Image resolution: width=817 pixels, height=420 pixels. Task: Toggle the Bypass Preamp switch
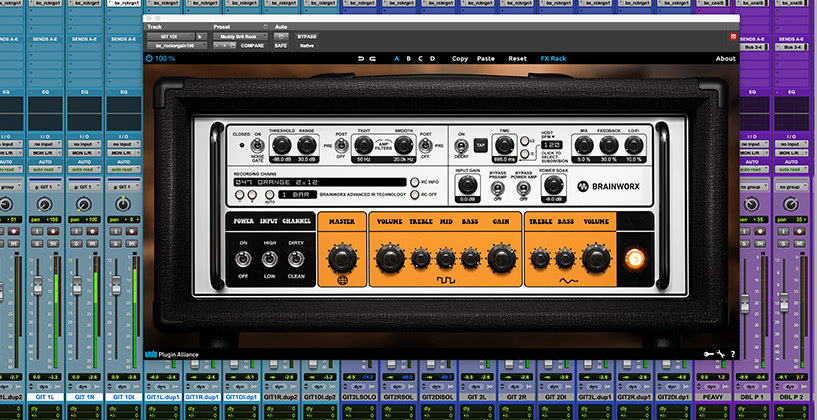pos(497,188)
